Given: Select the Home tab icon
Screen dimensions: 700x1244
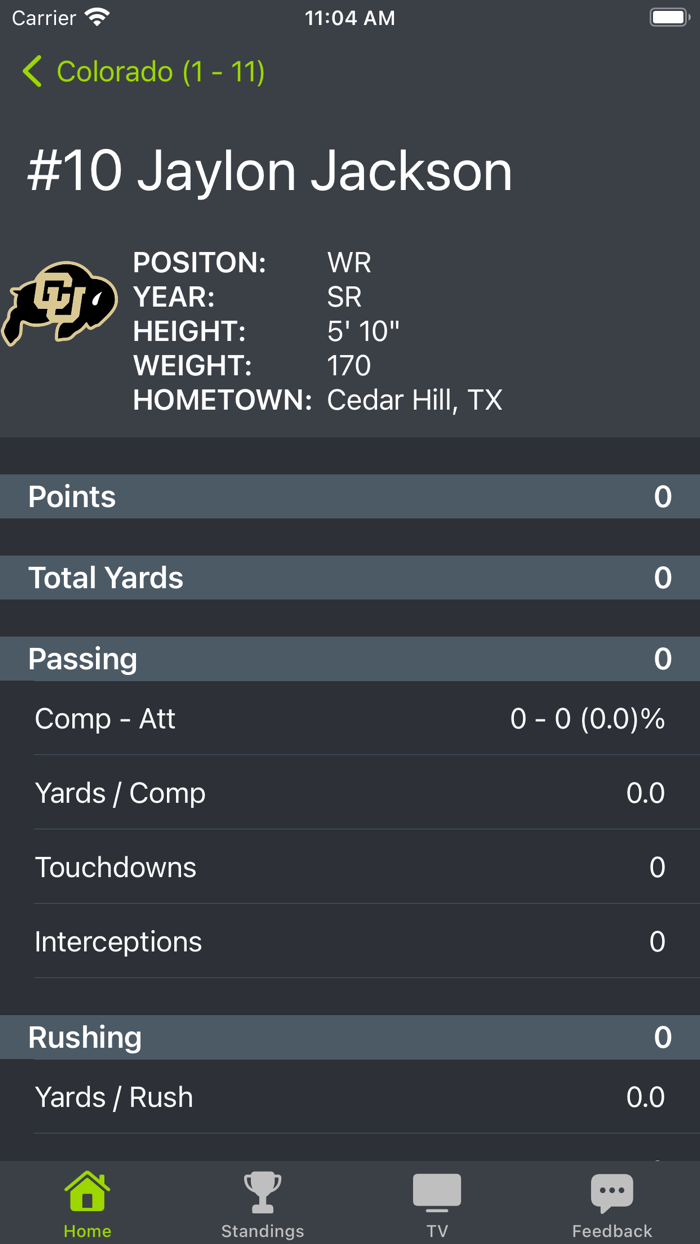Looking at the screenshot, I should [87, 1190].
